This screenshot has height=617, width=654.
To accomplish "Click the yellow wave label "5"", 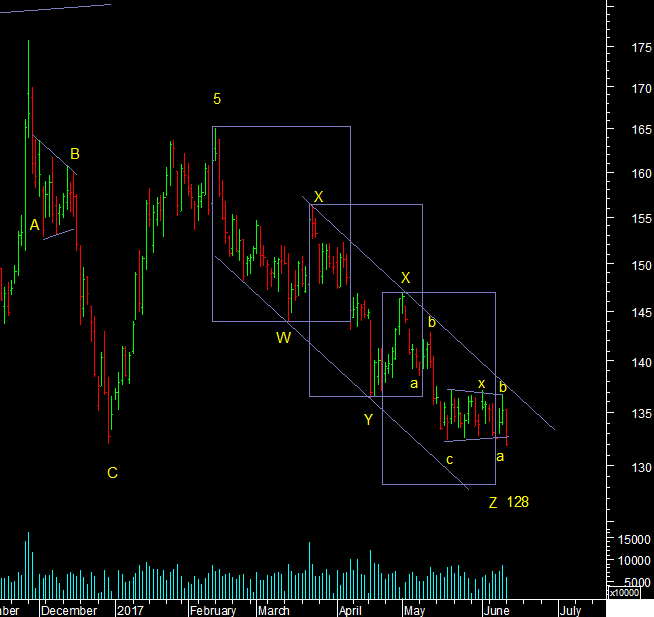I will [x=217, y=99].
